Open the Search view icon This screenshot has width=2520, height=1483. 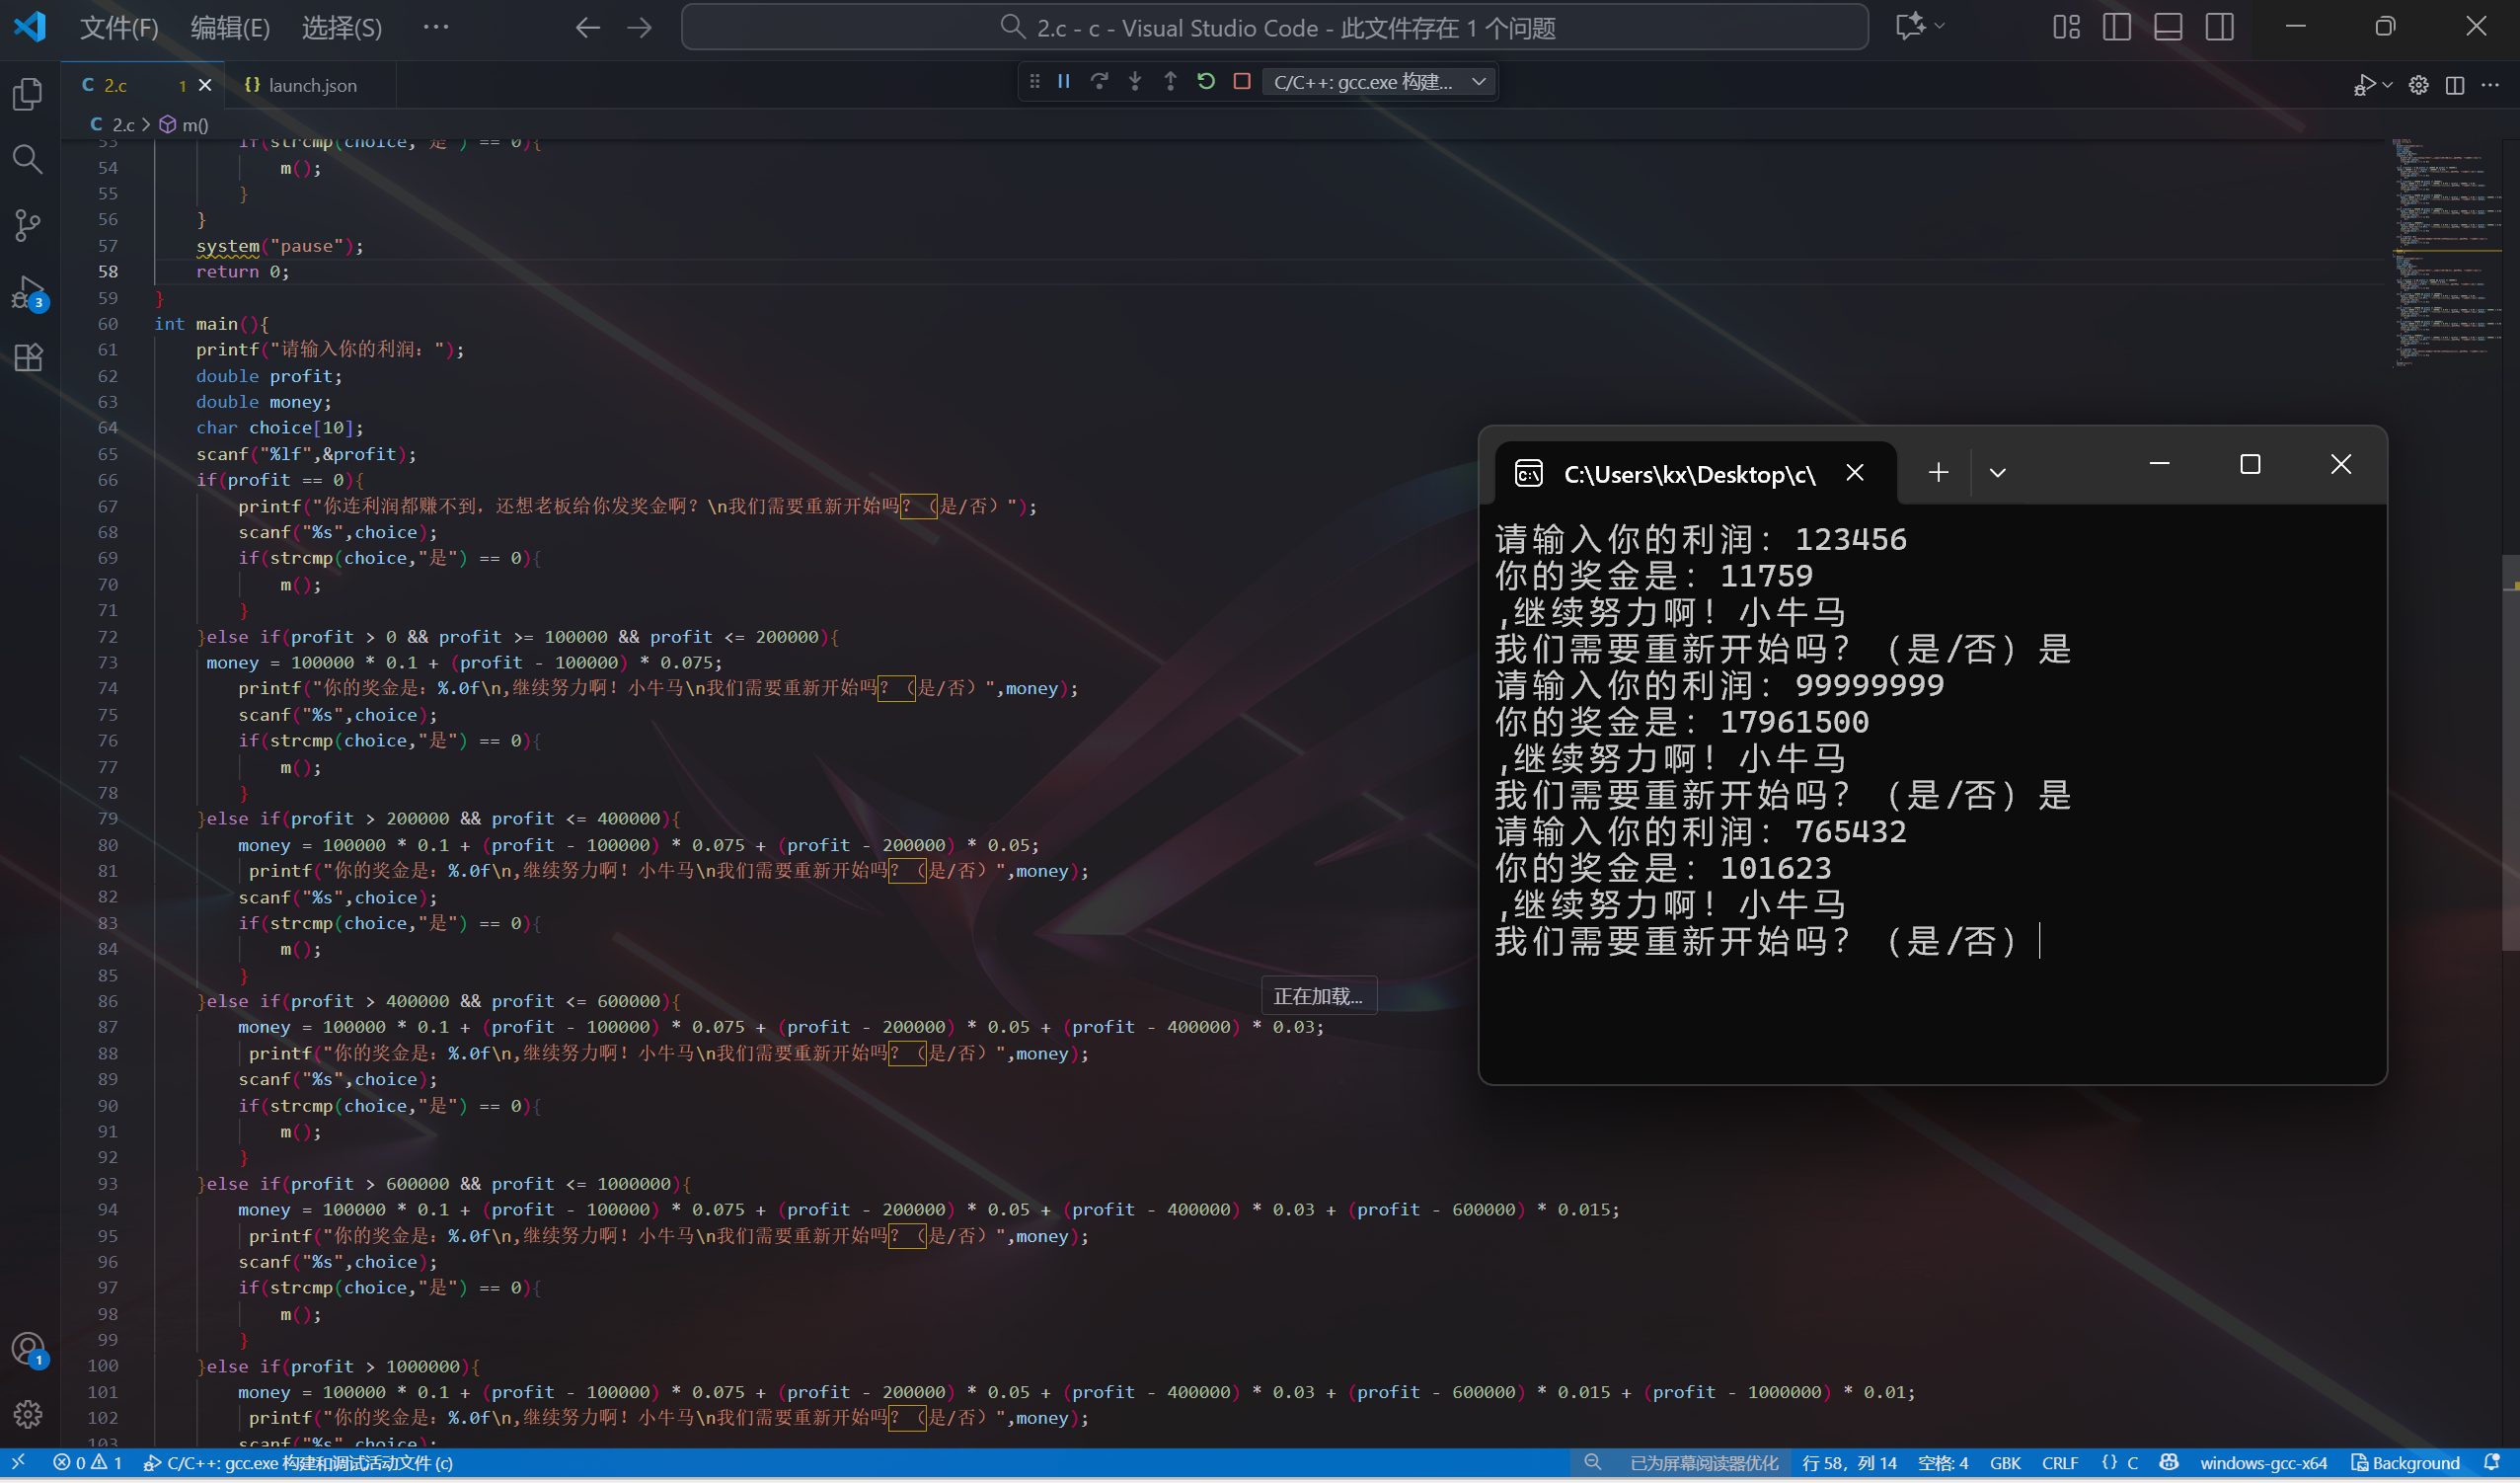pos(28,159)
